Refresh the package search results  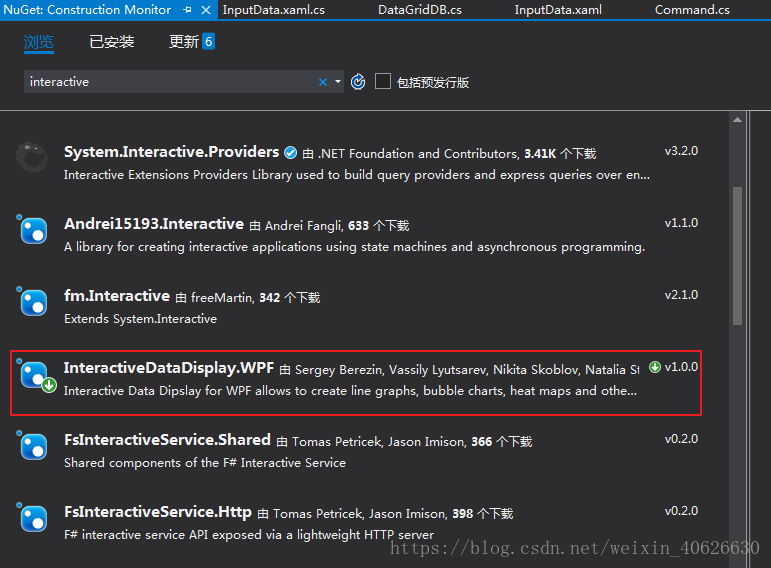pos(358,82)
